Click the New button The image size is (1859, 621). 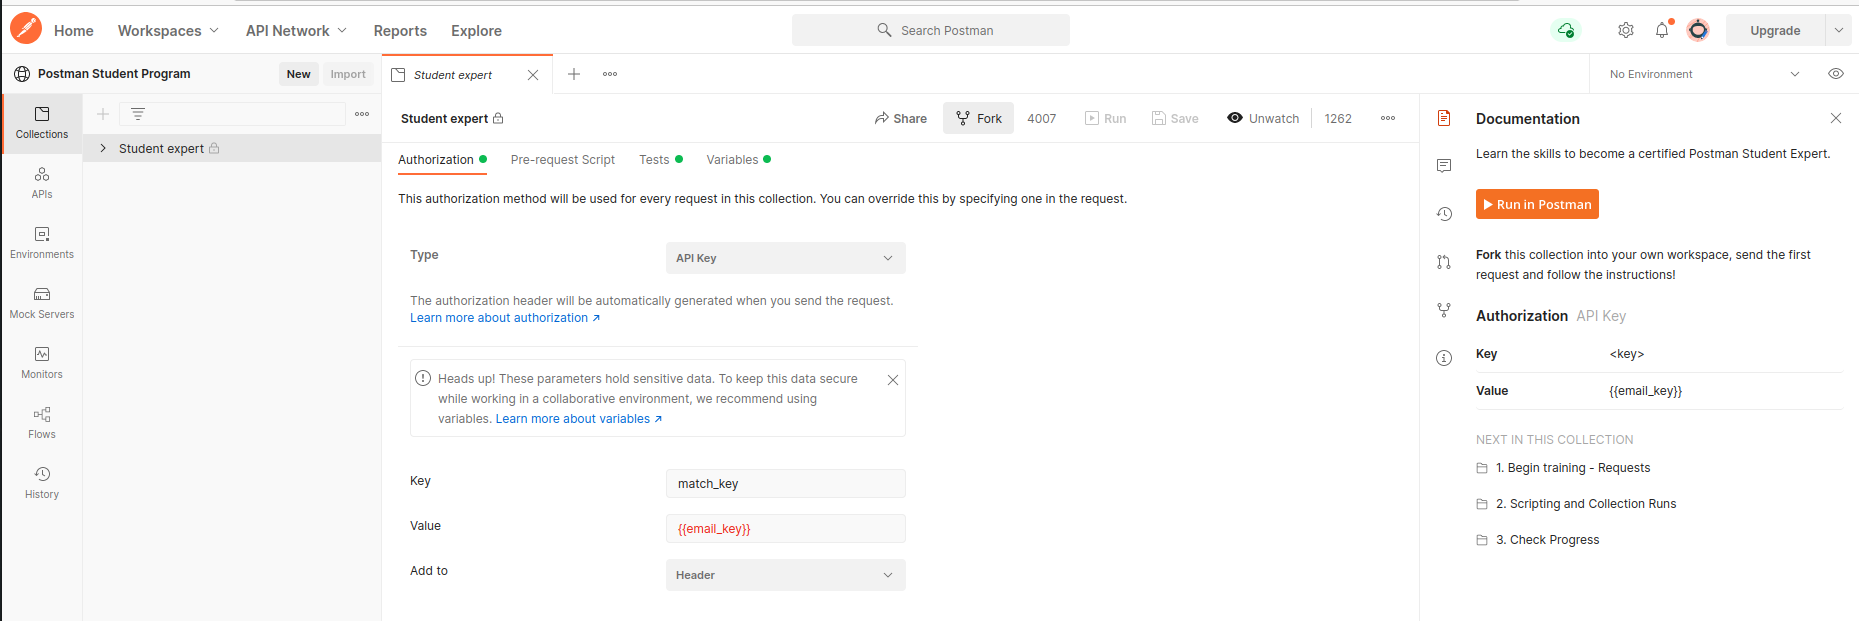299,74
